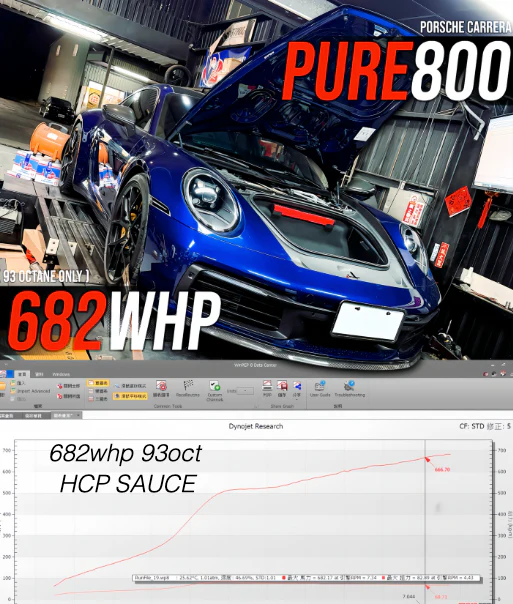The width and height of the screenshot is (513, 604).
Task: Expand the Share dropdown arrow
Action: pyautogui.click(x=297, y=400)
